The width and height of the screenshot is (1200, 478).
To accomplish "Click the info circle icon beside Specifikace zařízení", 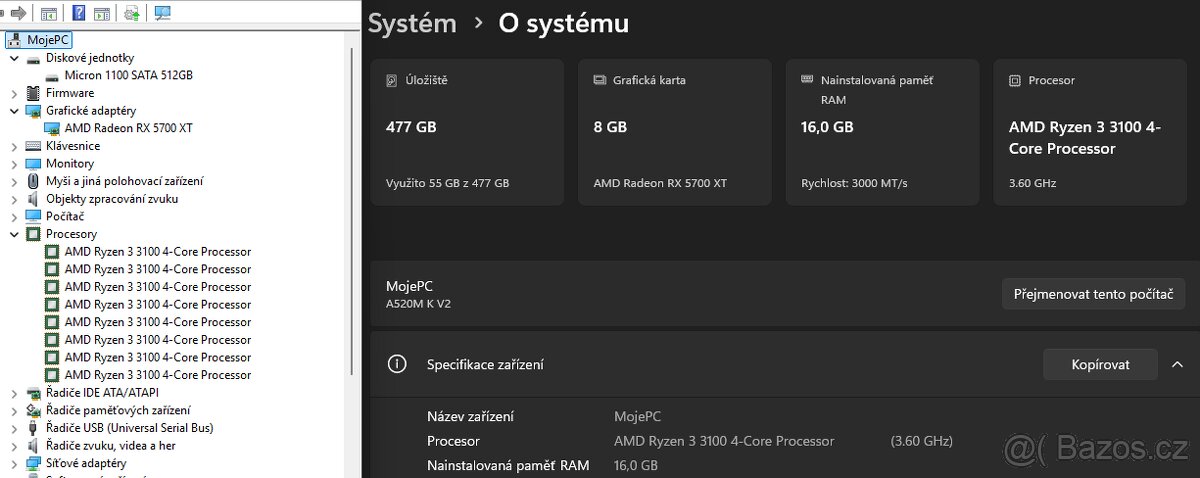I will coord(397,364).
